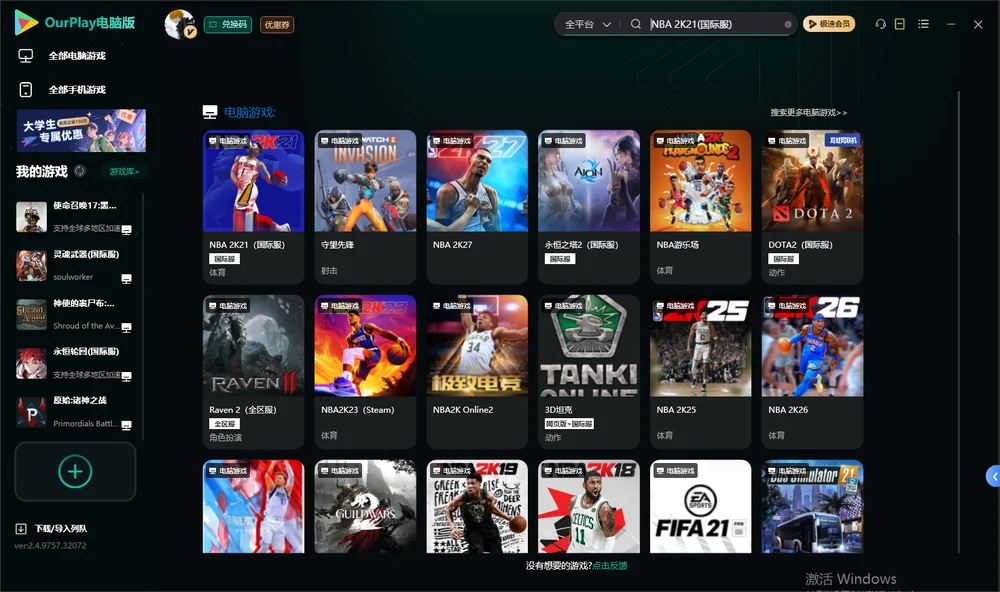Click the version text ver:2.4.9757.32072
This screenshot has height=592, width=1000.
[50, 545]
